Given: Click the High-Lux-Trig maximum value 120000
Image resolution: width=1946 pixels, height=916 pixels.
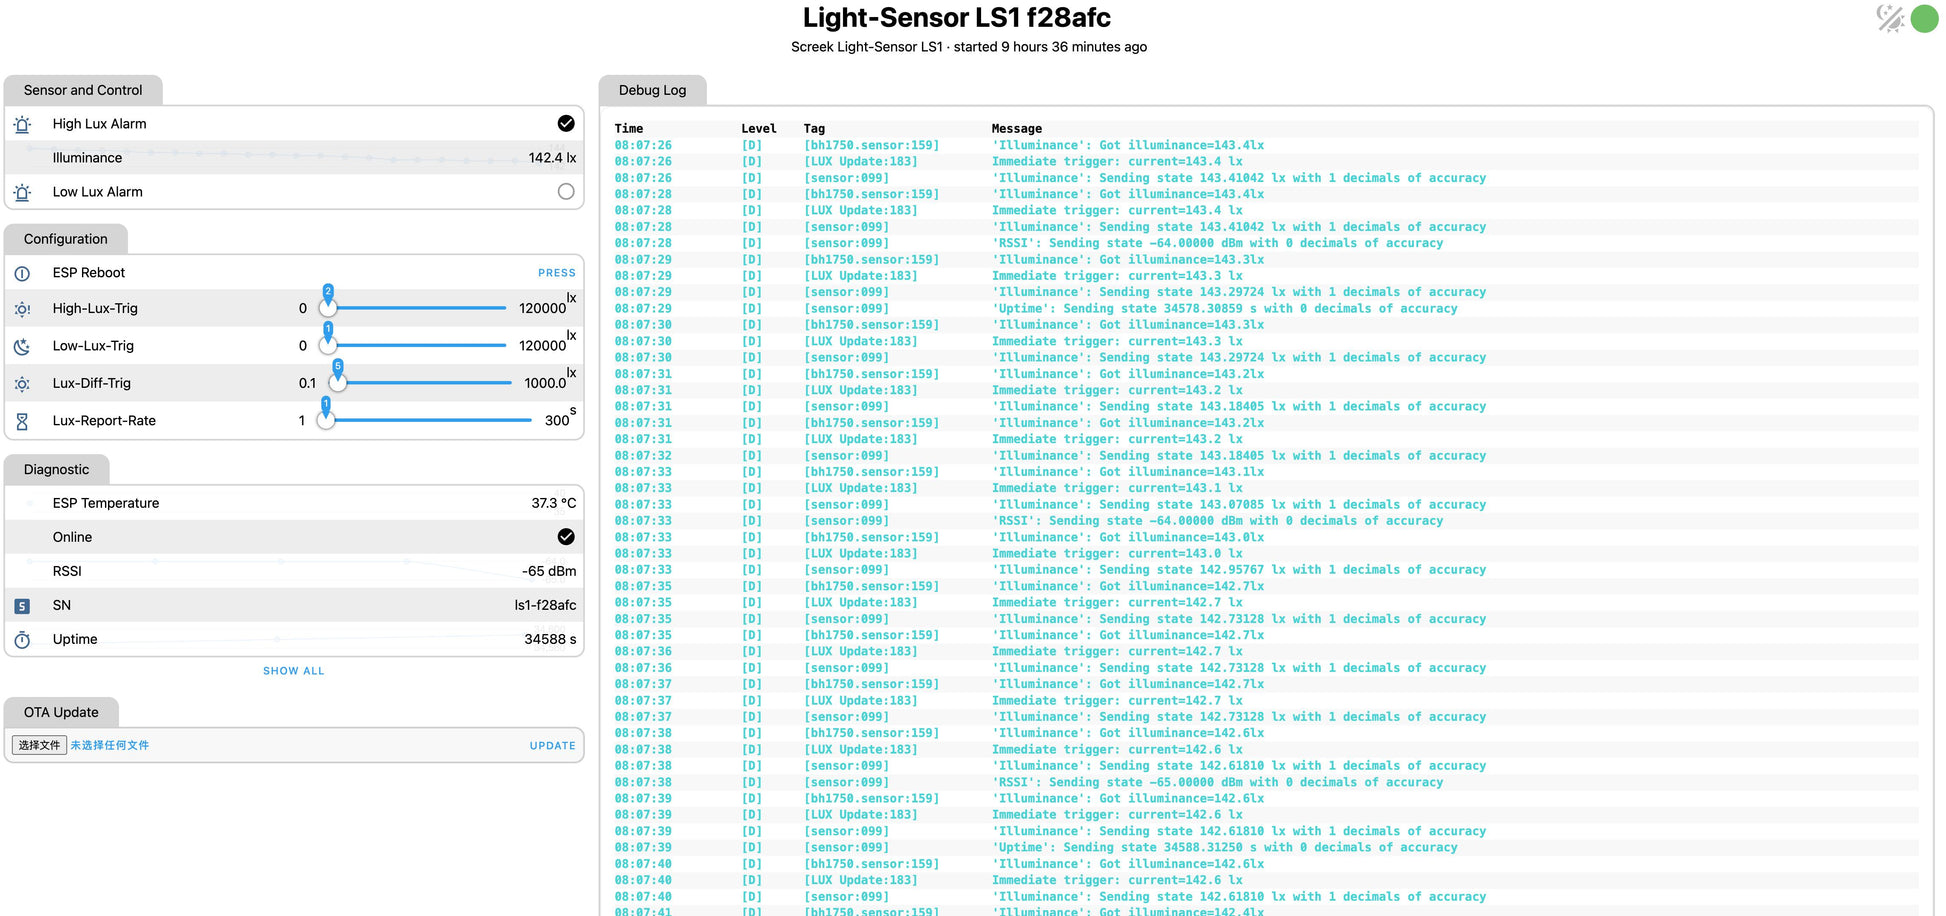Looking at the screenshot, I should point(542,308).
